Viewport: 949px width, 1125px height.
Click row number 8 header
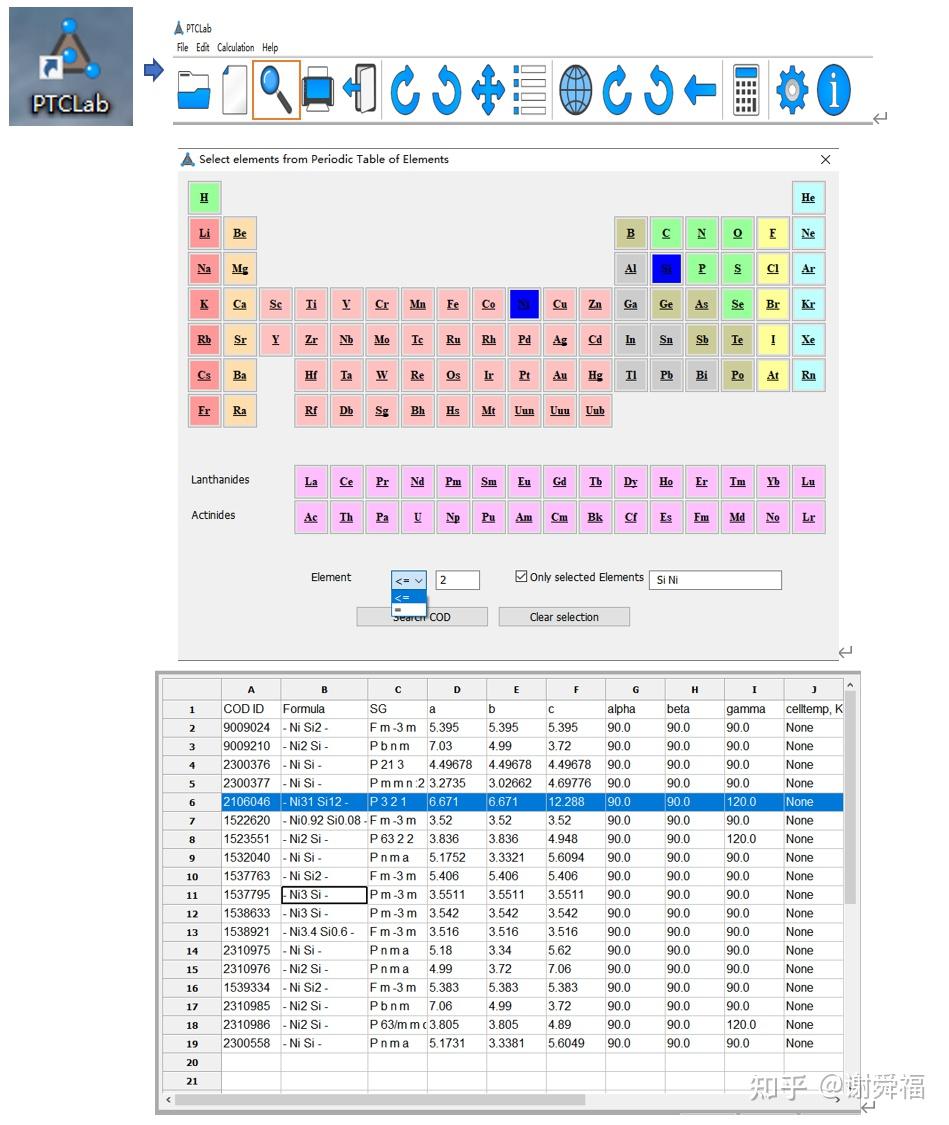click(x=192, y=839)
